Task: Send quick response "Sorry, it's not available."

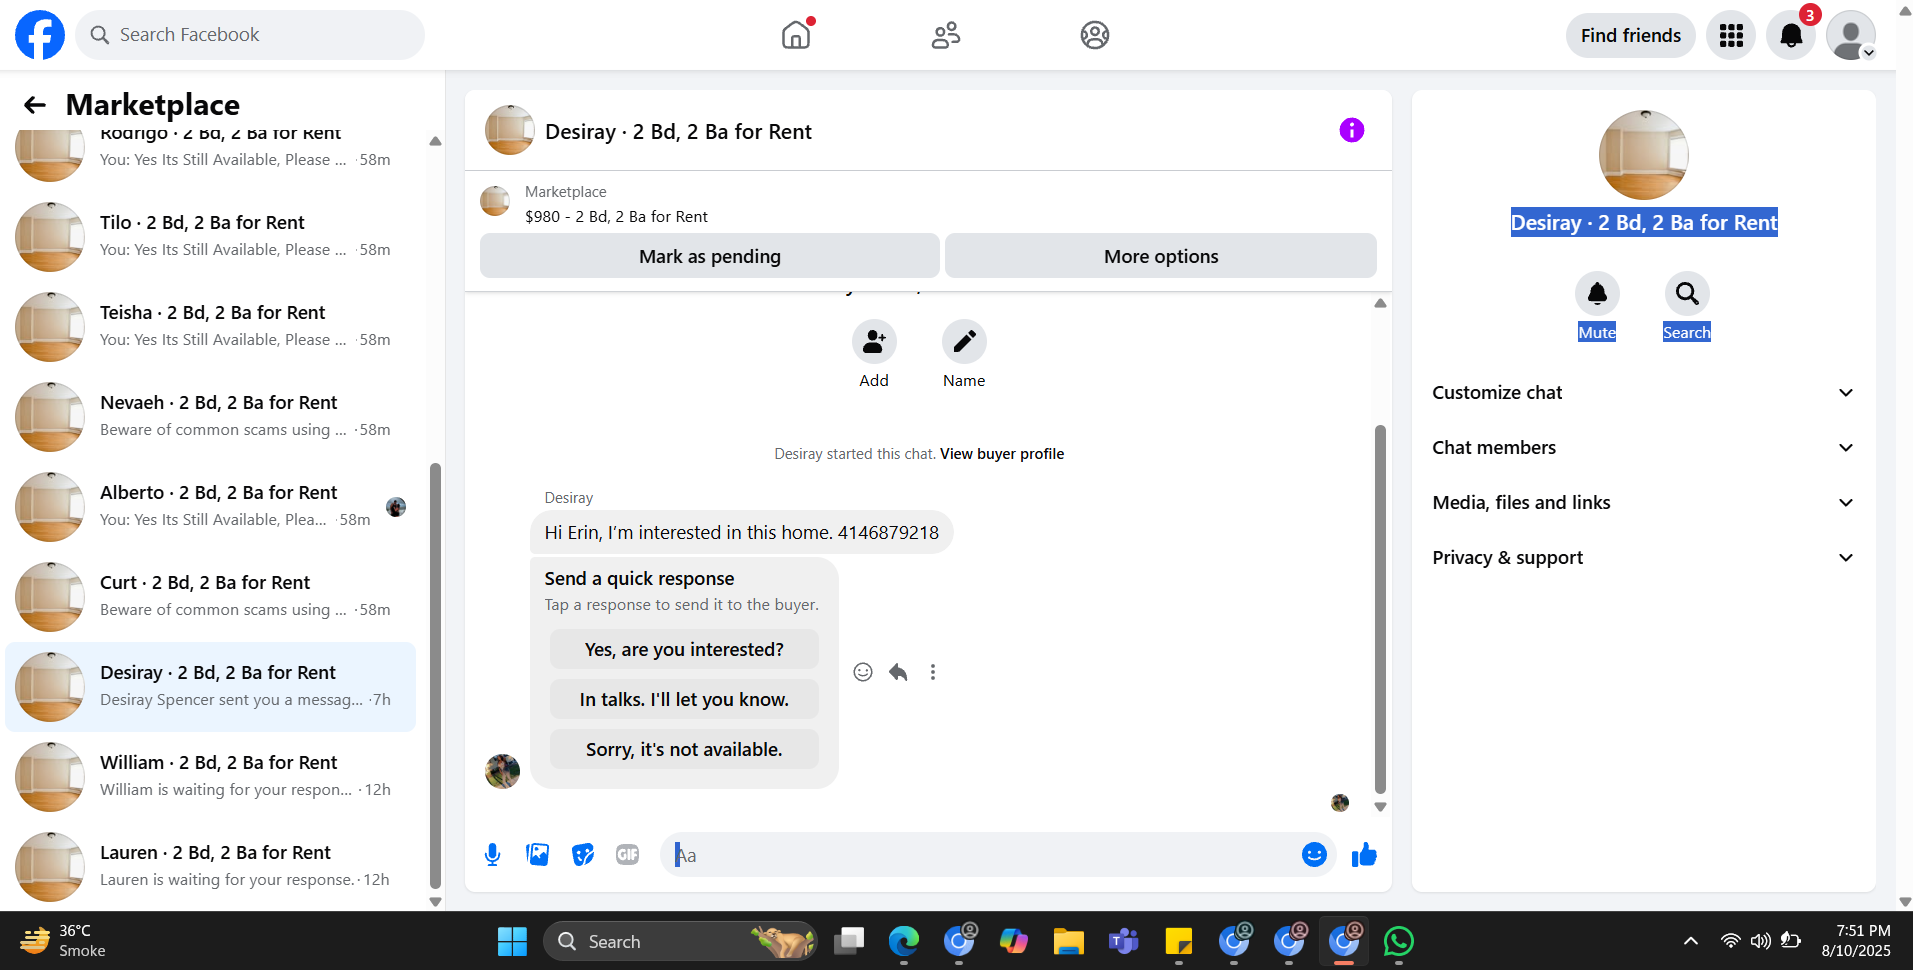Action: (684, 749)
